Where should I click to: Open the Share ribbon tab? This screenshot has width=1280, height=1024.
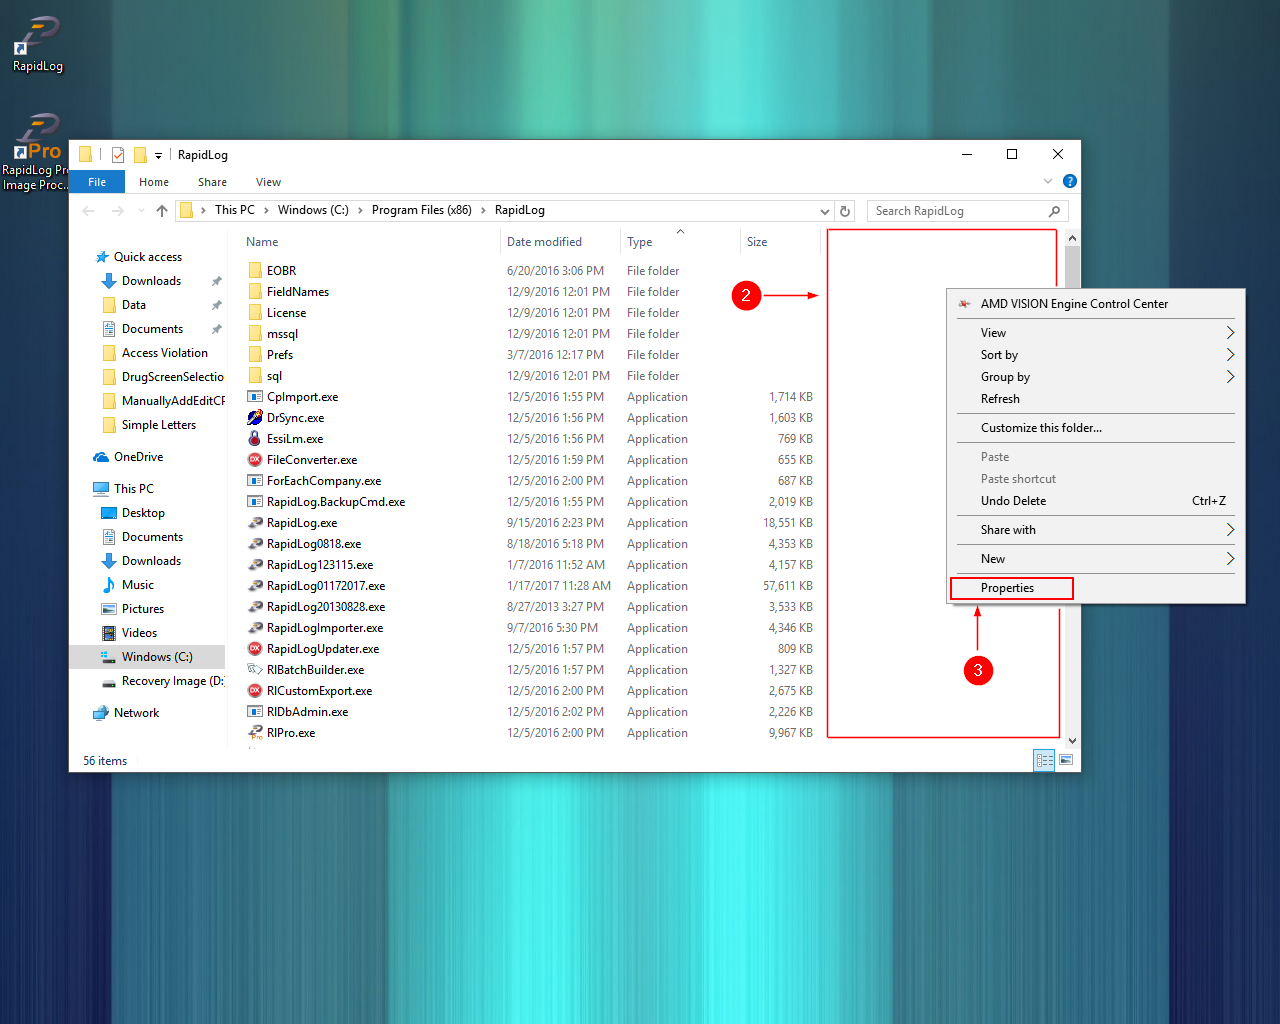(212, 182)
